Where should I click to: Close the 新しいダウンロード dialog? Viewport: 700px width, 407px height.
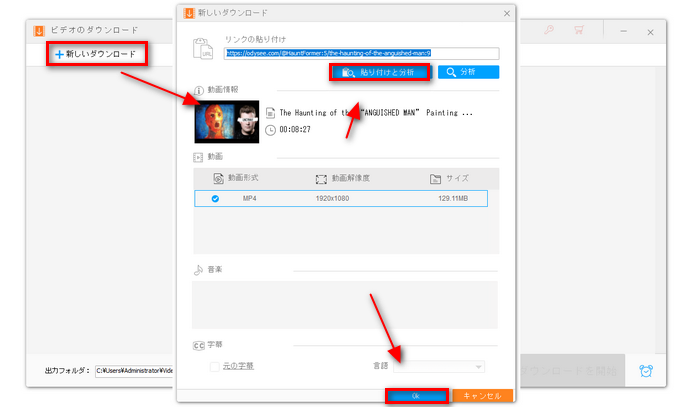coord(507,13)
